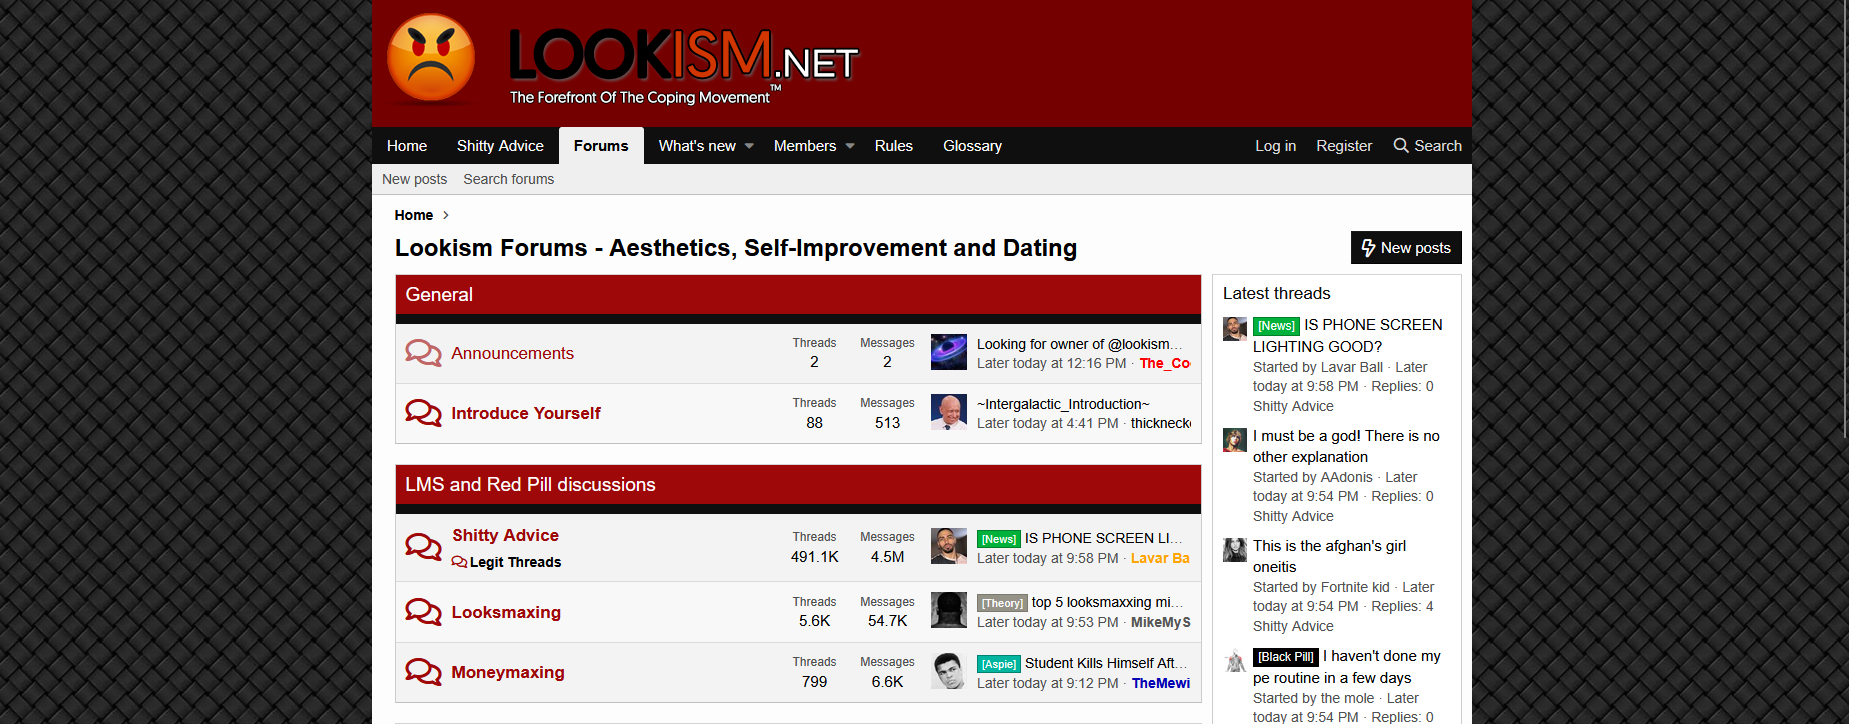Click the Introduce Yourself speech bubble icon
Viewport: 1849px width, 724px height.
[x=423, y=413]
